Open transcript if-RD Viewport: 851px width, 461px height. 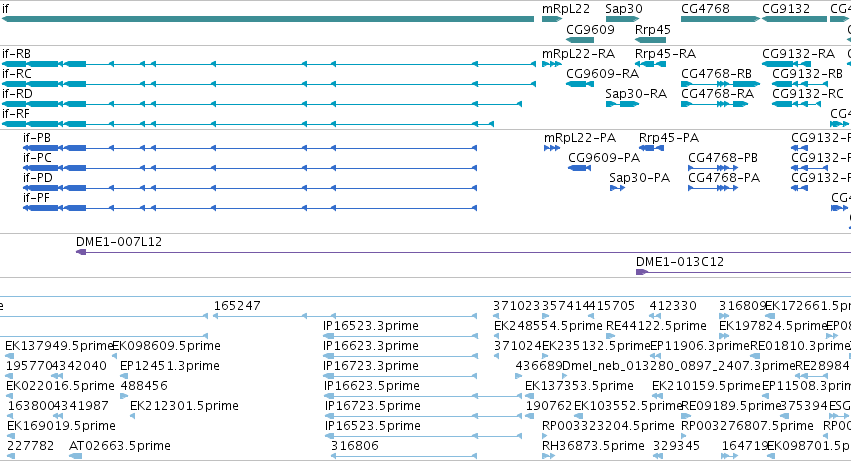pyautogui.click(x=262, y=104)
